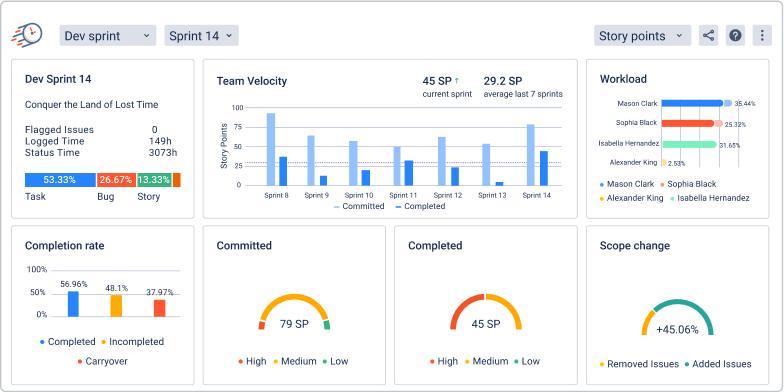
Task: Toggle Mason Clark in Workload legend
Action: click(x=627, y=184)
